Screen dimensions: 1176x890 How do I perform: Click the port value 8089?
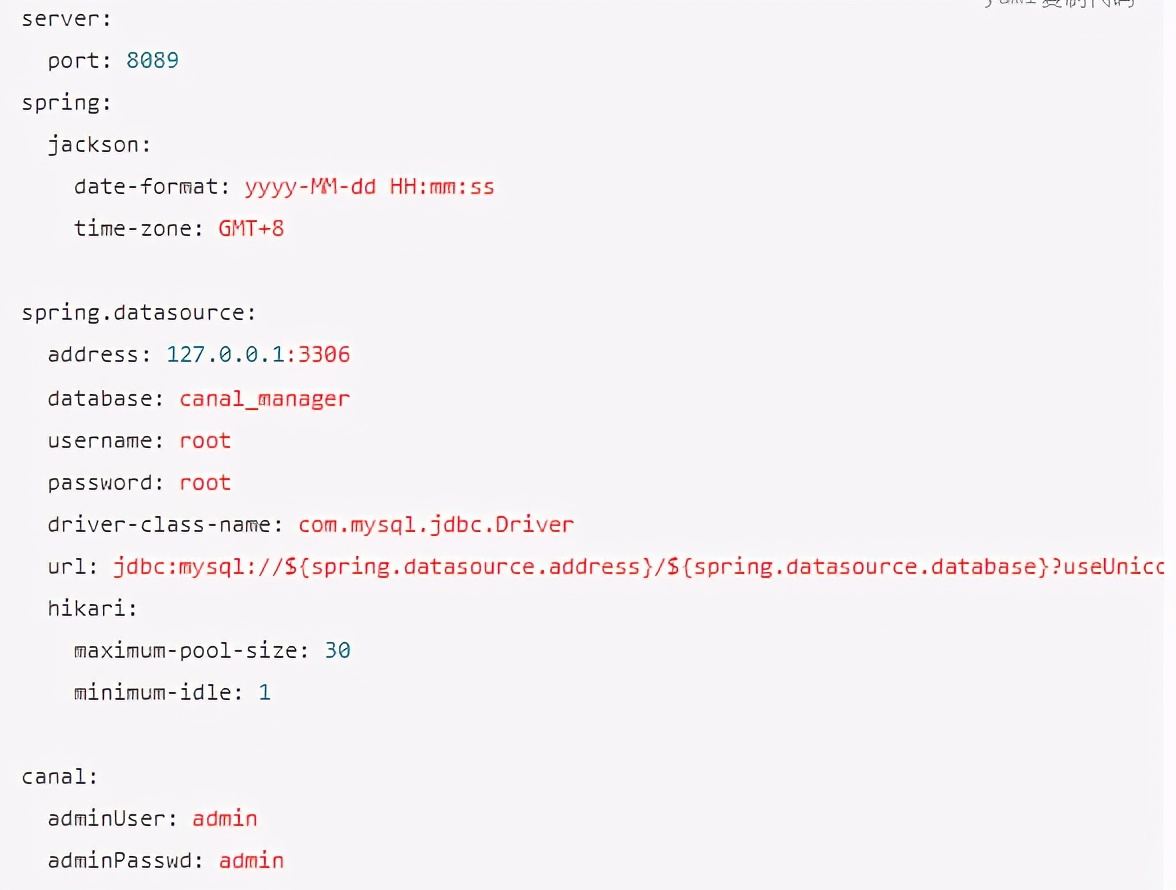point(152,61)
